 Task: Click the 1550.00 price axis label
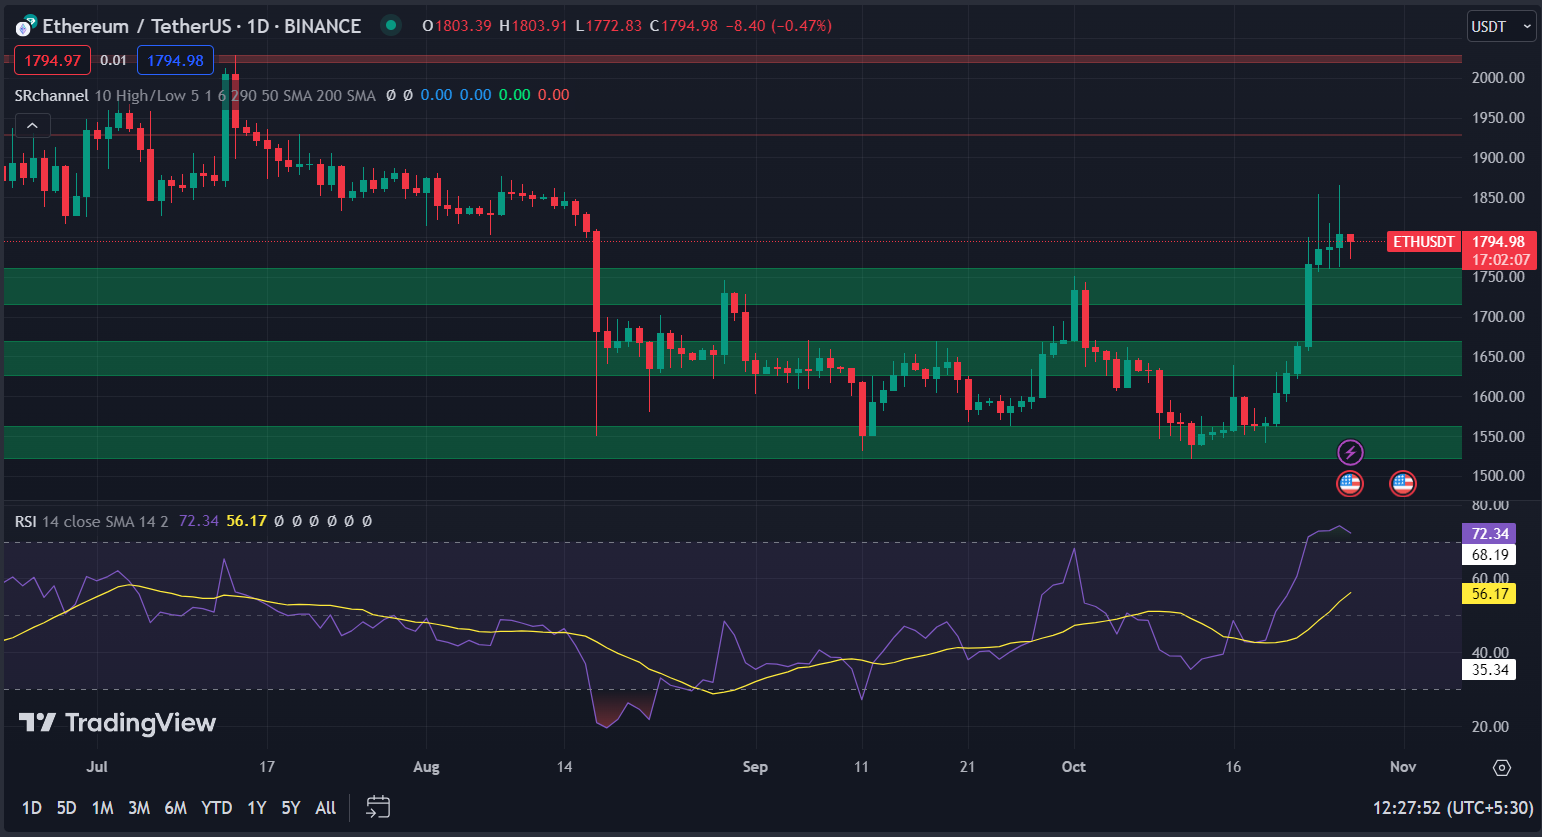[x=1498, y=437]
